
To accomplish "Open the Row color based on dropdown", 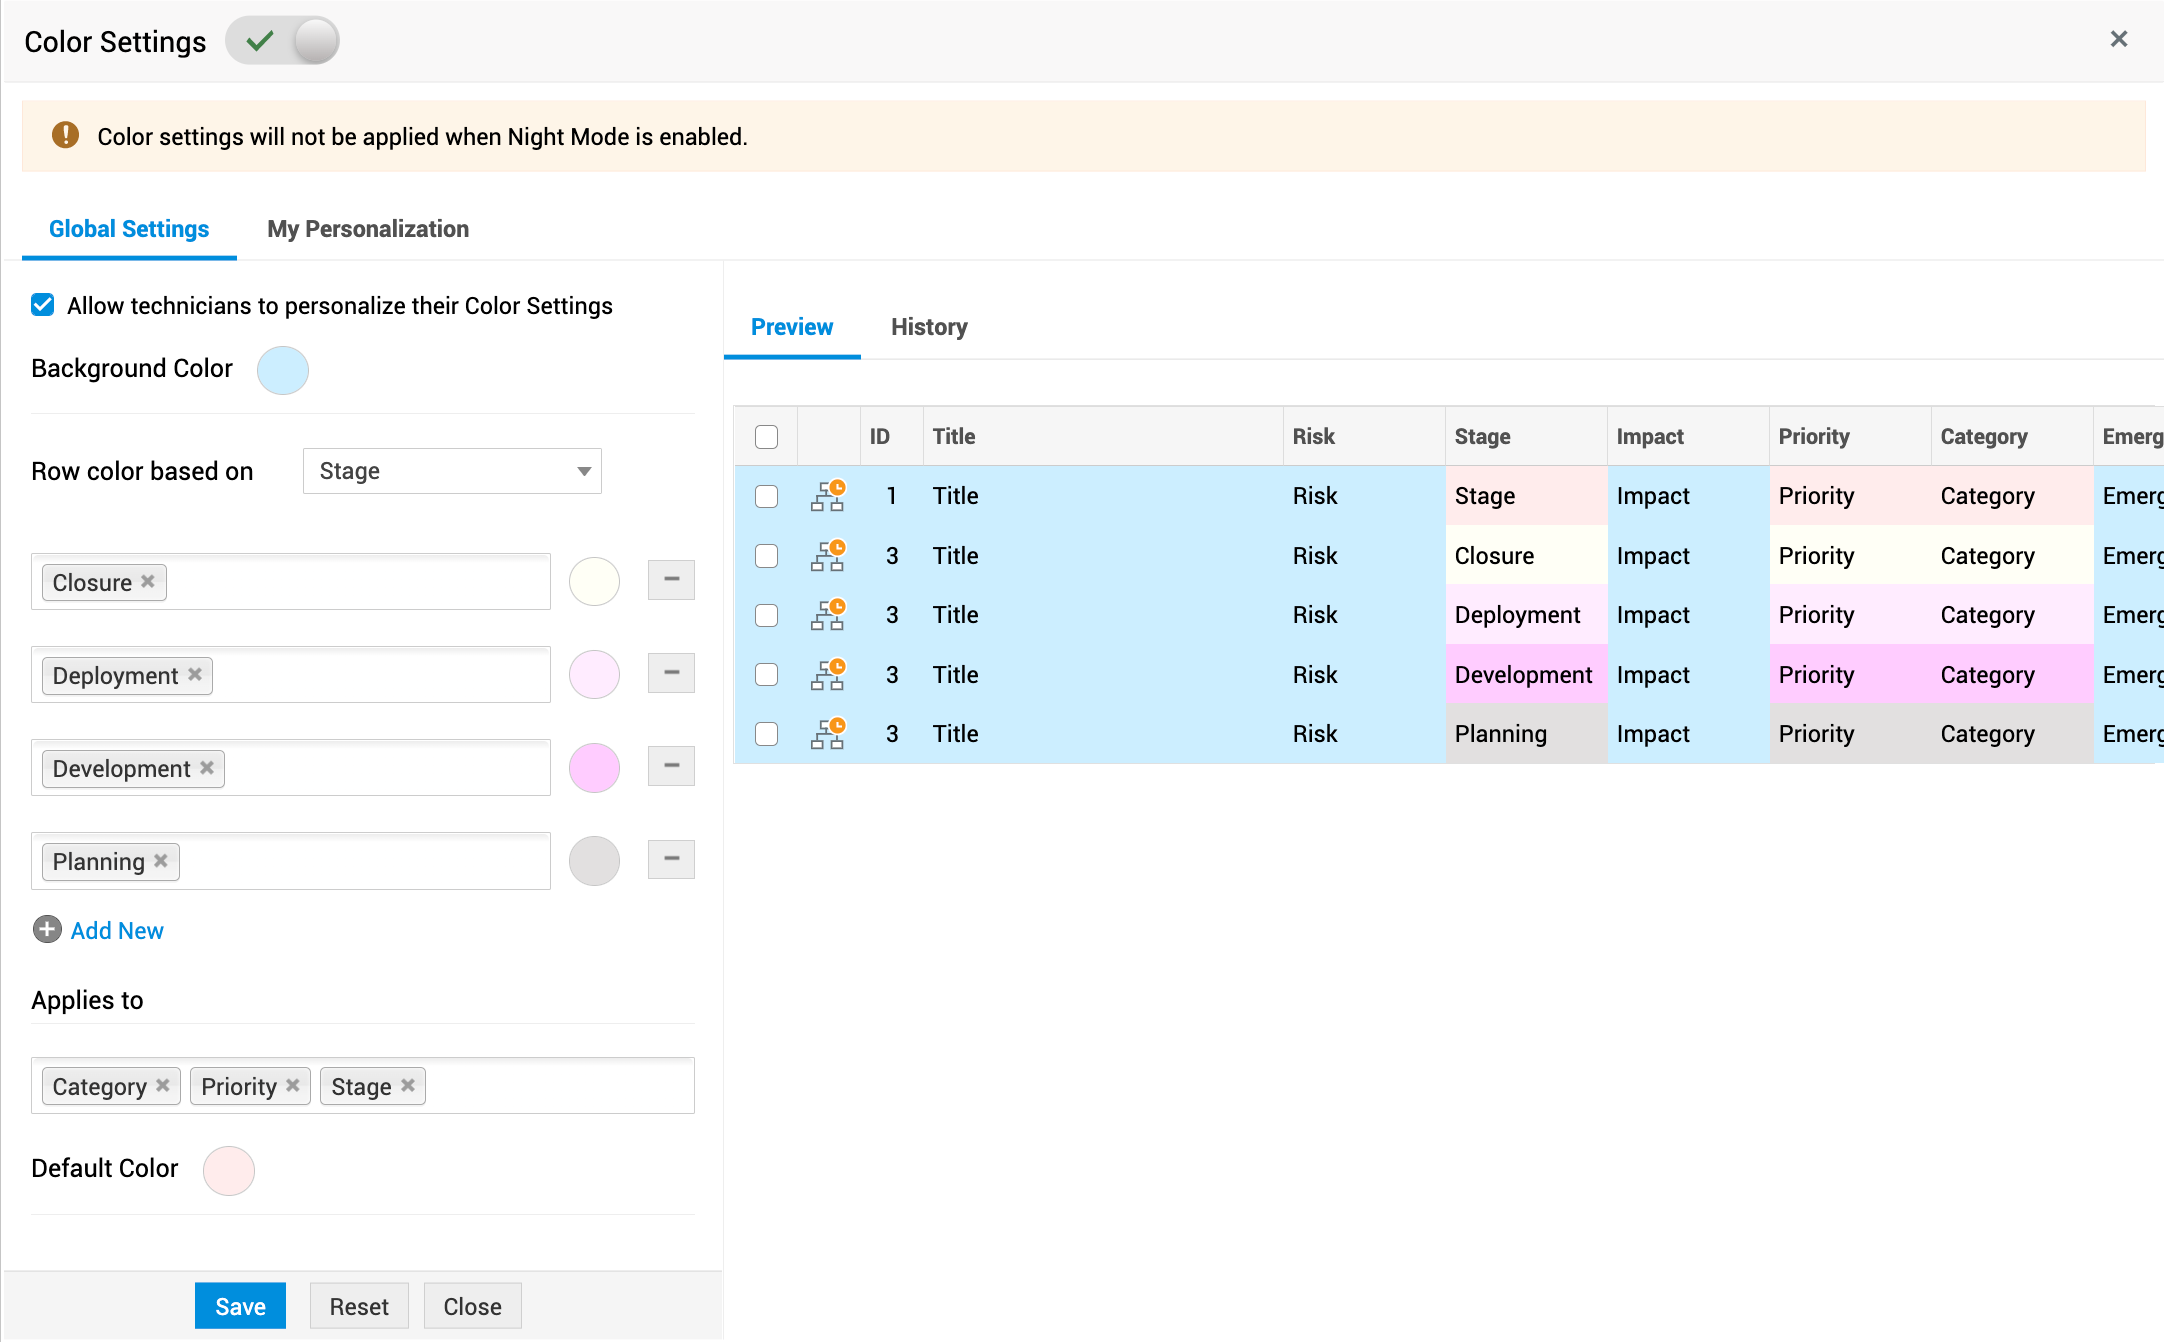I will 452,471.
